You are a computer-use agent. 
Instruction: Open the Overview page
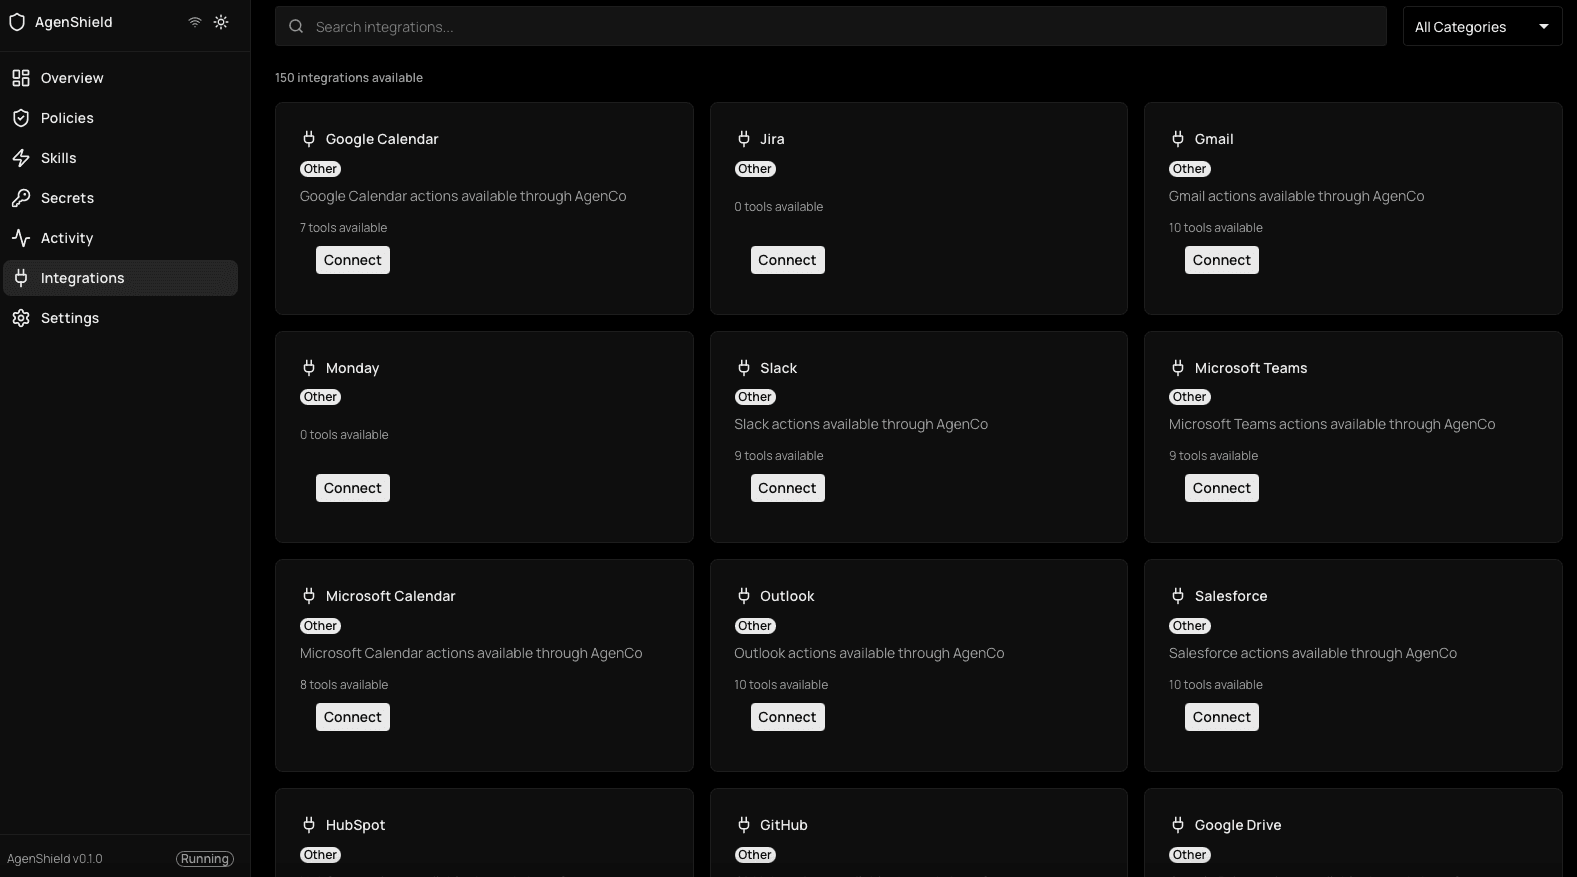(120, 78)
